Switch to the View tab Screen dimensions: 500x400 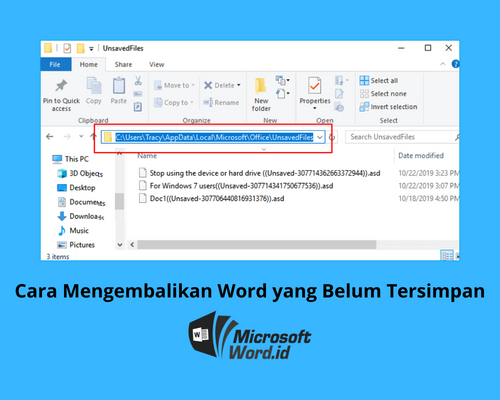(x=157, y=64)
